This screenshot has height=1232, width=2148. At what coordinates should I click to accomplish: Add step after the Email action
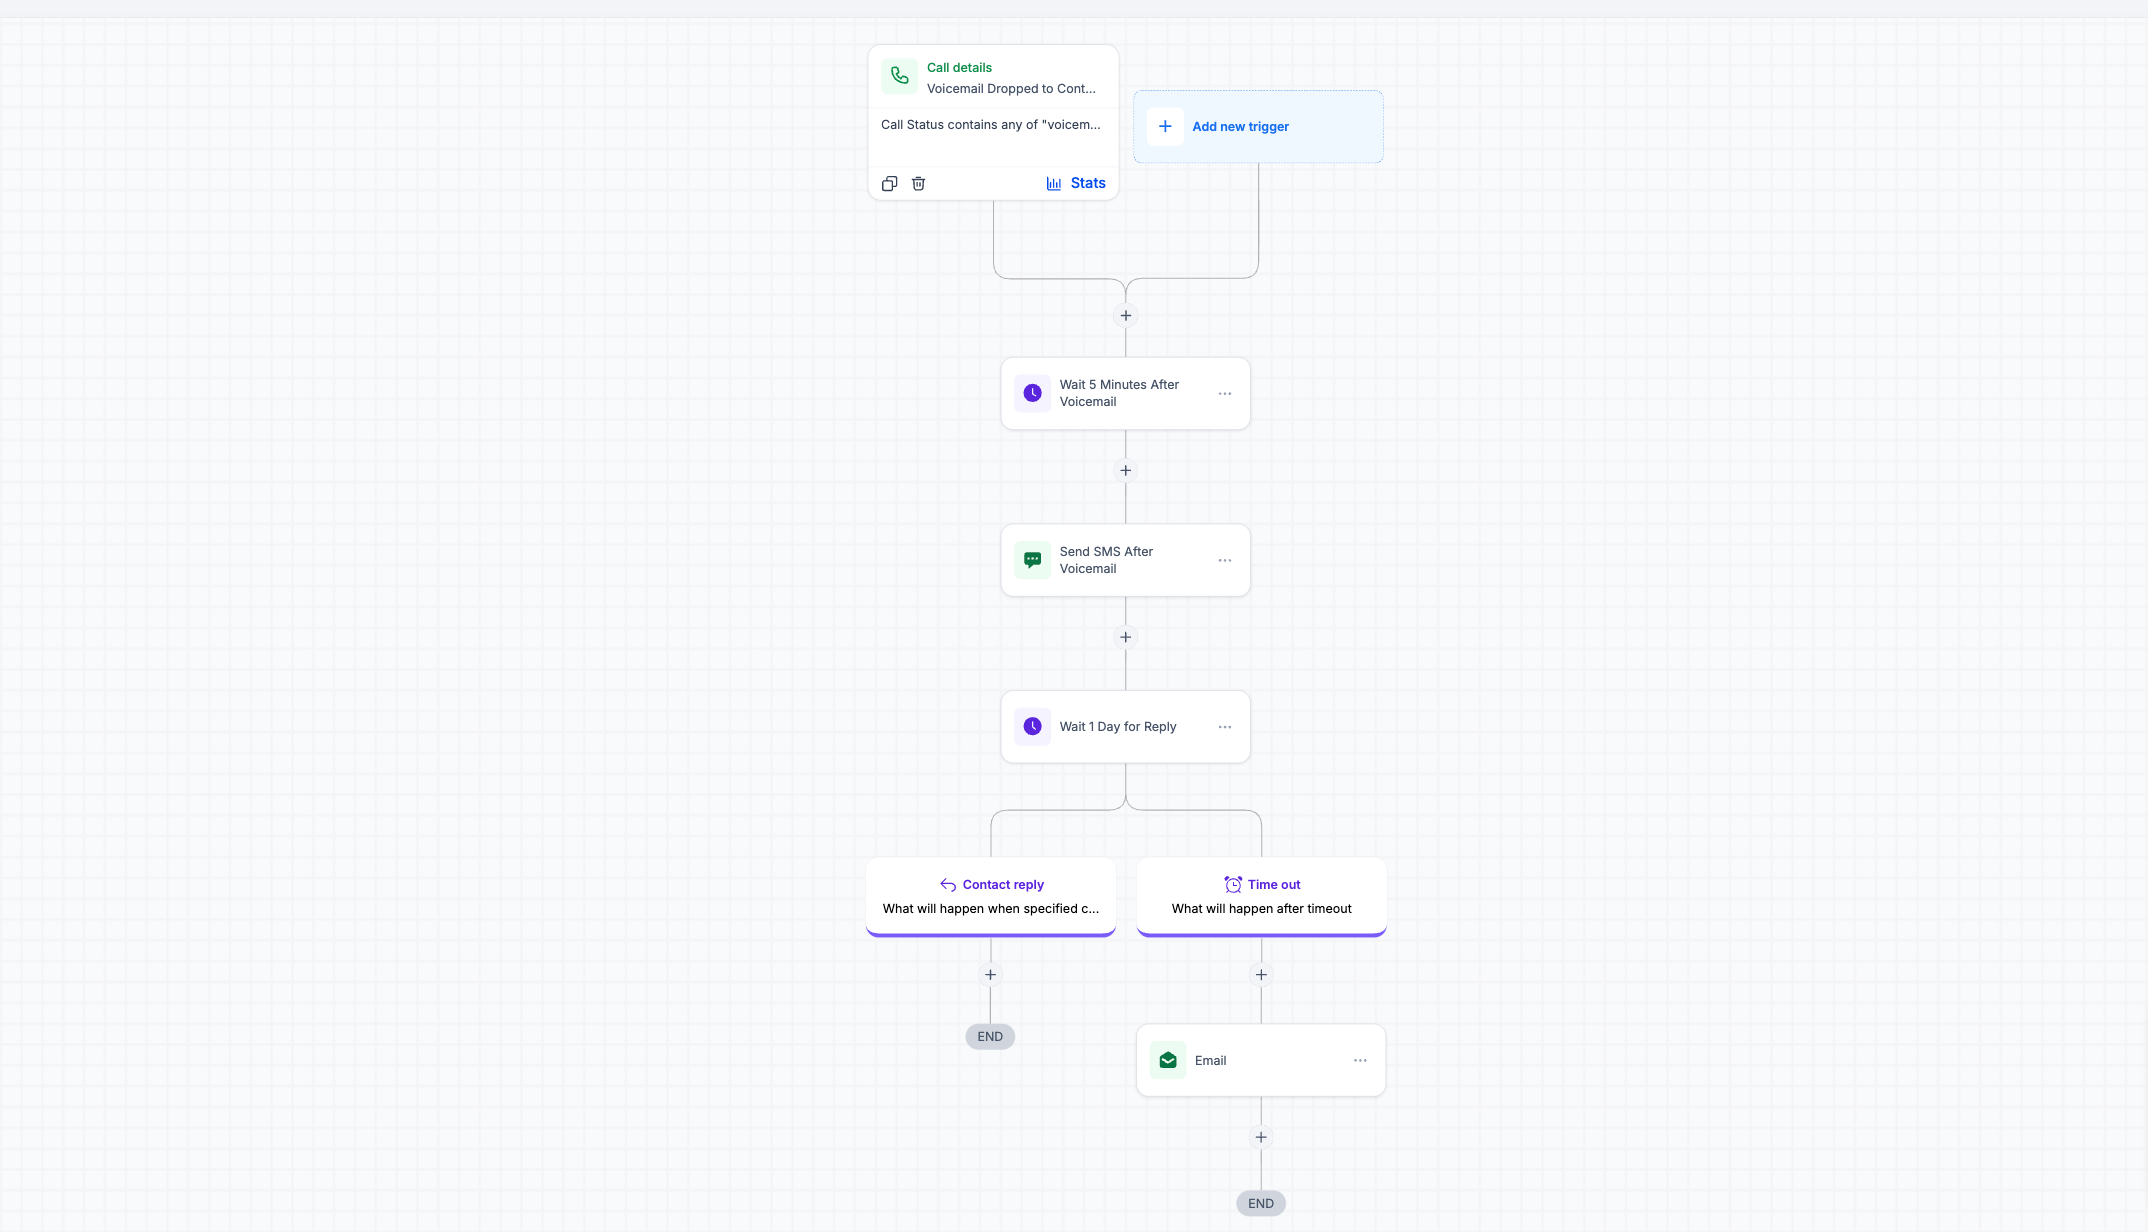click(1261, 1138)
